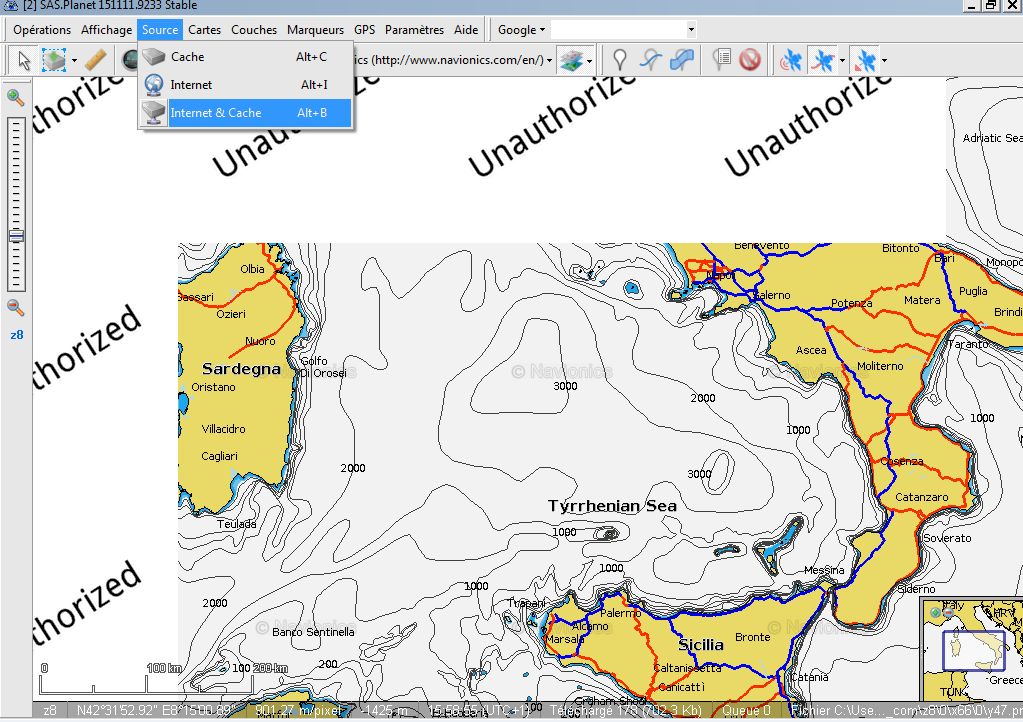Expand GPS track icon dropdown arrow
Screen dimensions: 1023x722
click(842, 61)
